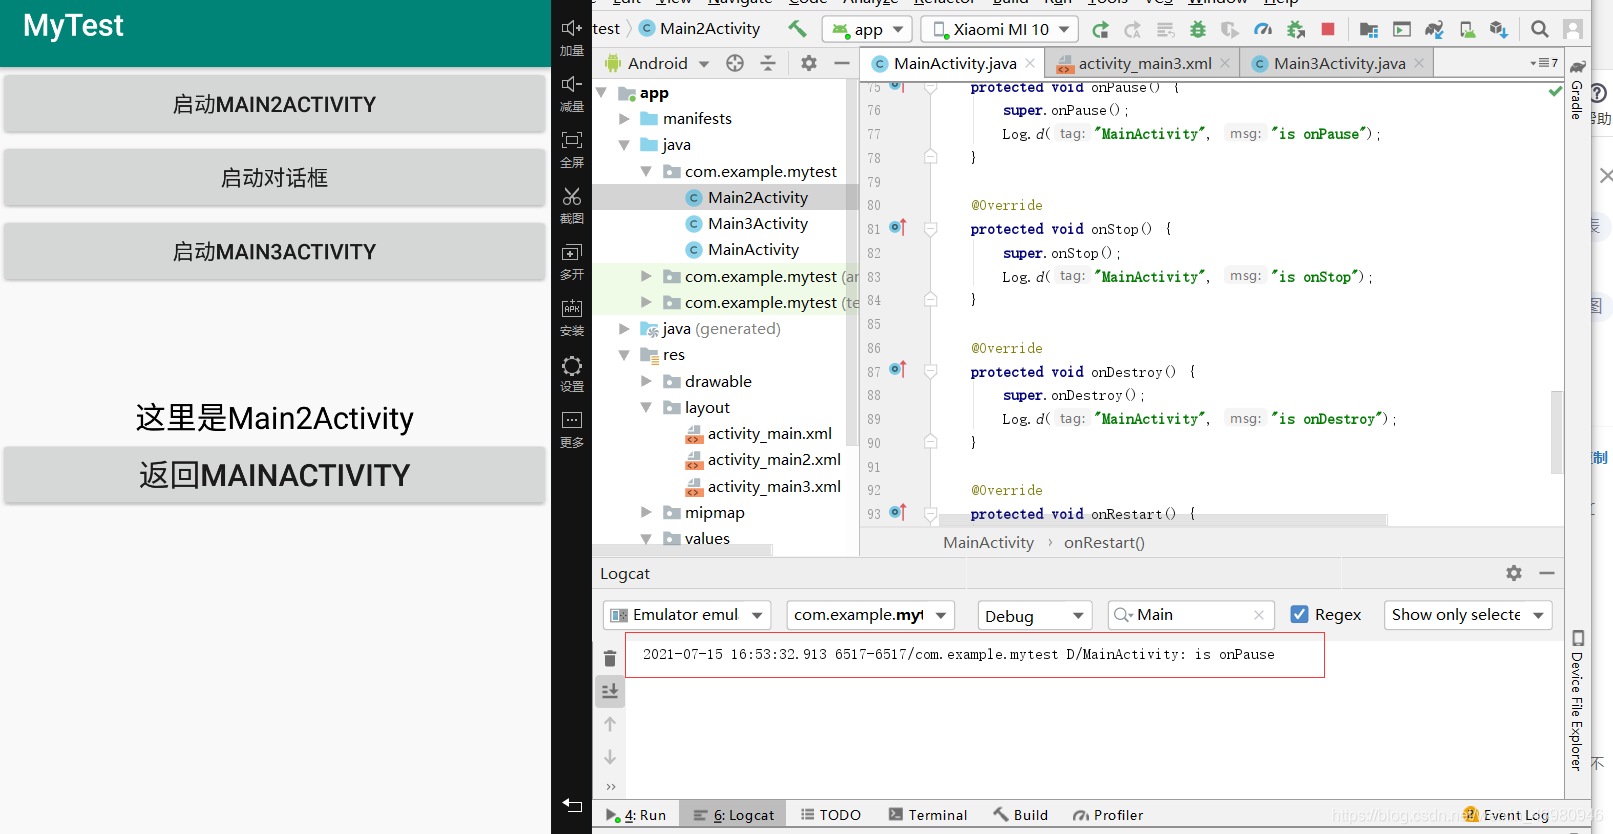Click the emulator volume down icon
The height and width of the screenshot is (834, 1613).
(x=572, y=84)
